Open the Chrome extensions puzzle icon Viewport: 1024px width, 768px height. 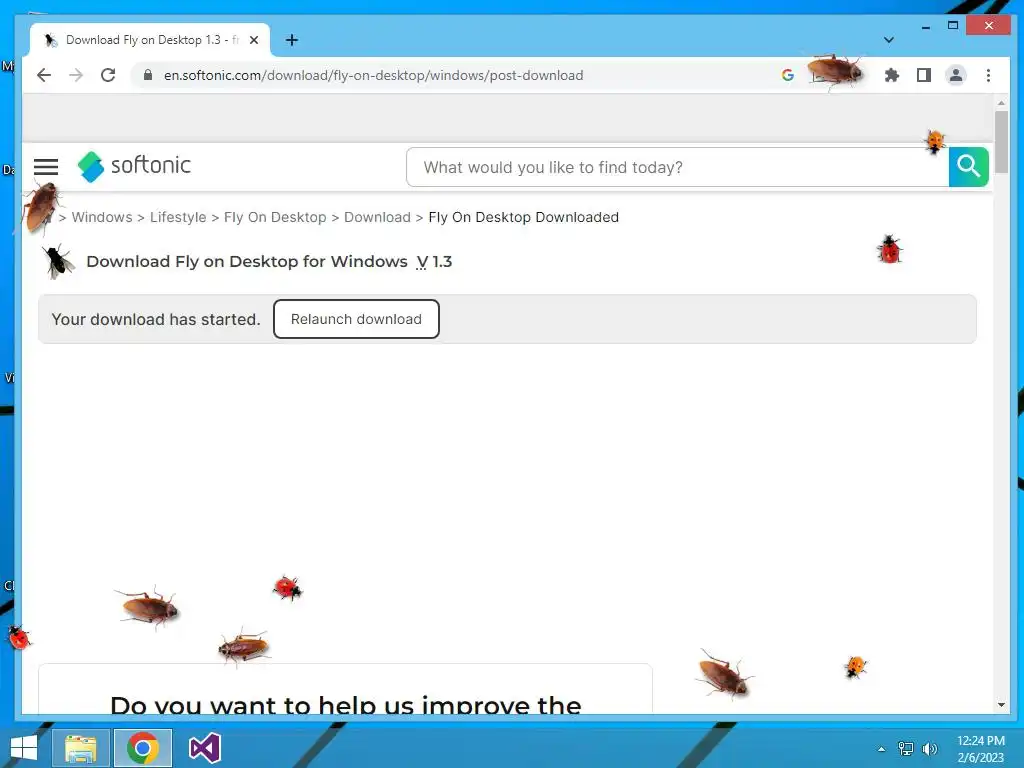pos(891,75)
